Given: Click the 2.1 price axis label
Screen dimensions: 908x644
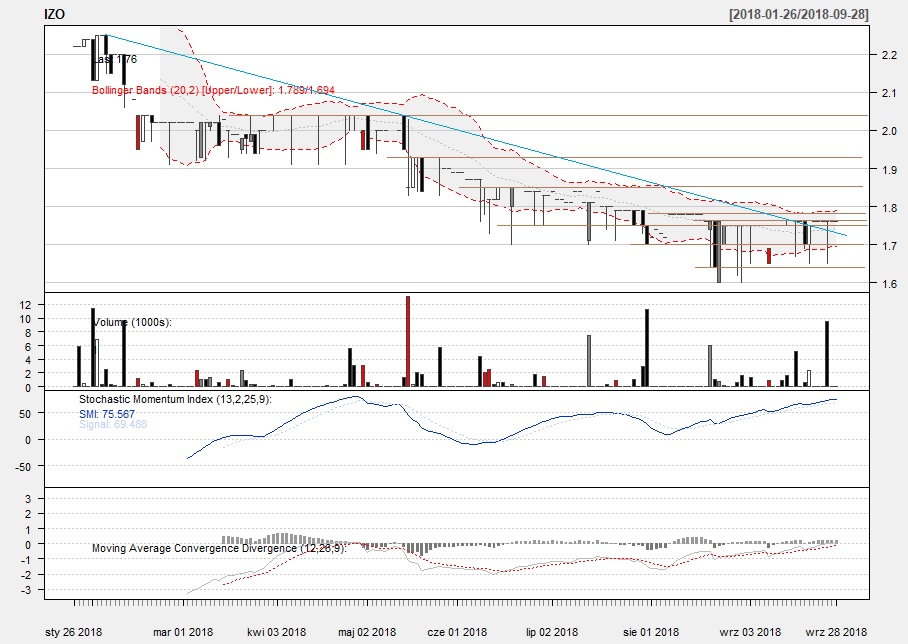Looking at the screenshot, I should coord(889,93).
